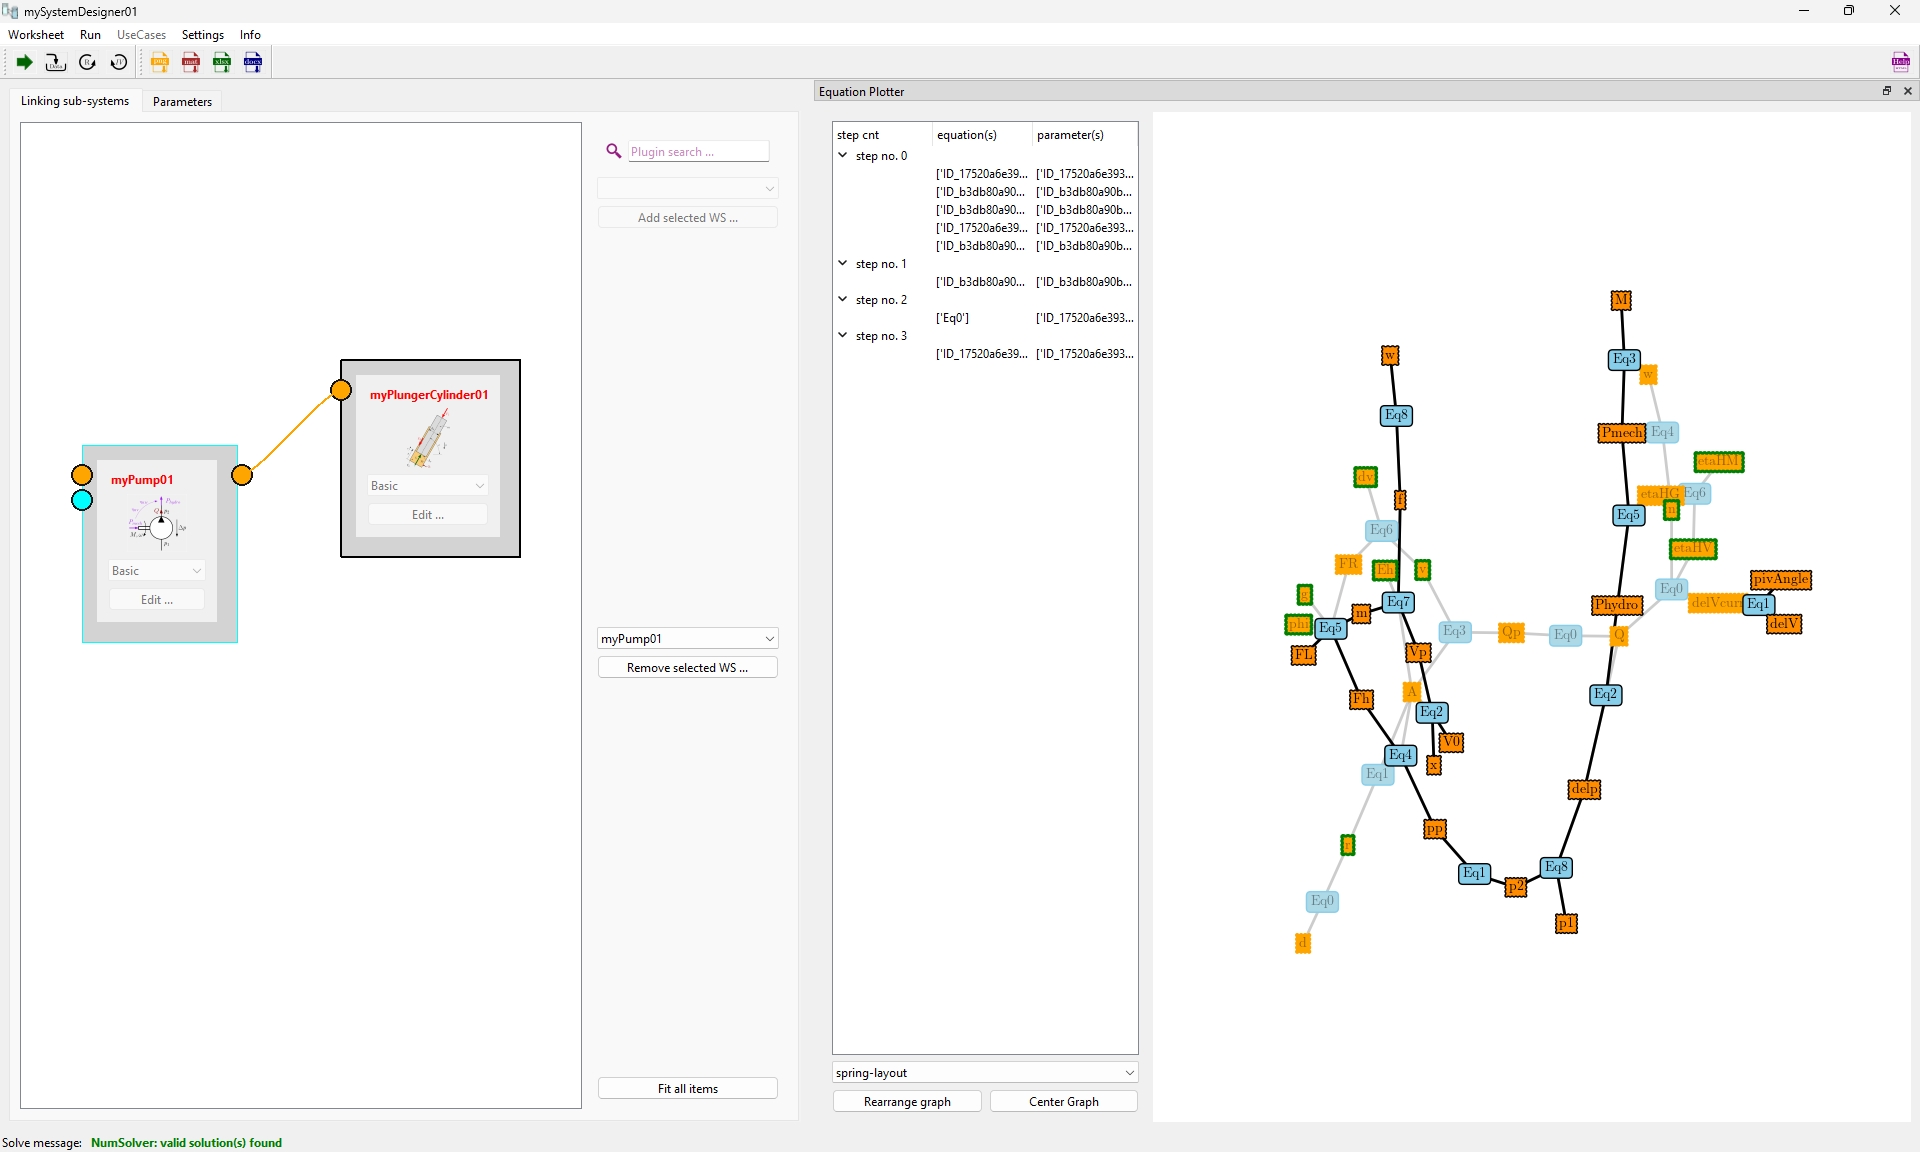Click the IV reset toolbar icon

point(119,62)
